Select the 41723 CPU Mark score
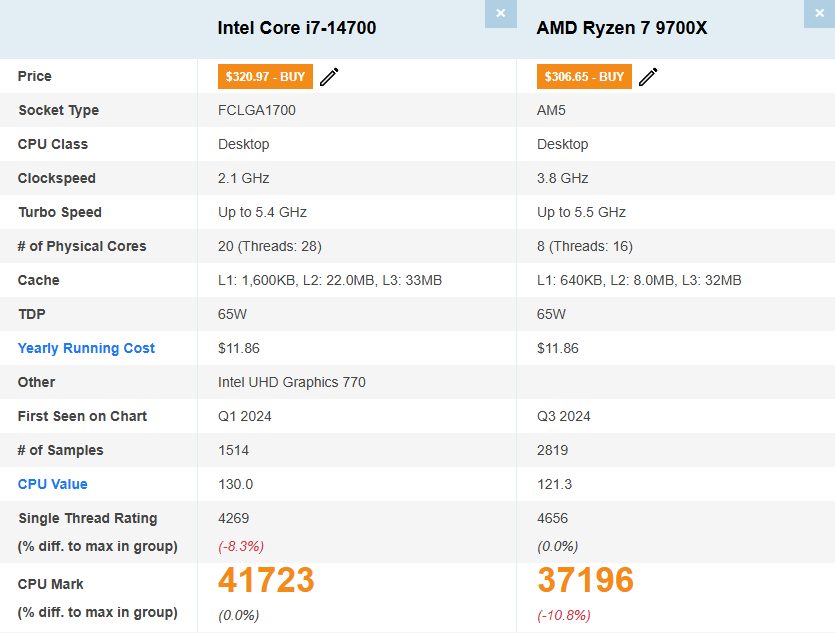The image size is (835, 633). point(266,580)
